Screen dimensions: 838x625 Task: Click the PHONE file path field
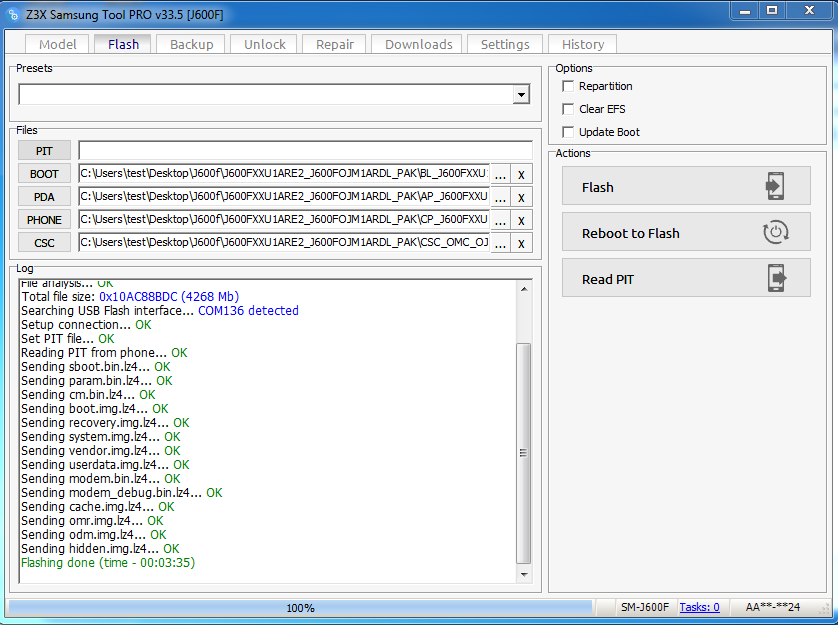click(284, 220)
